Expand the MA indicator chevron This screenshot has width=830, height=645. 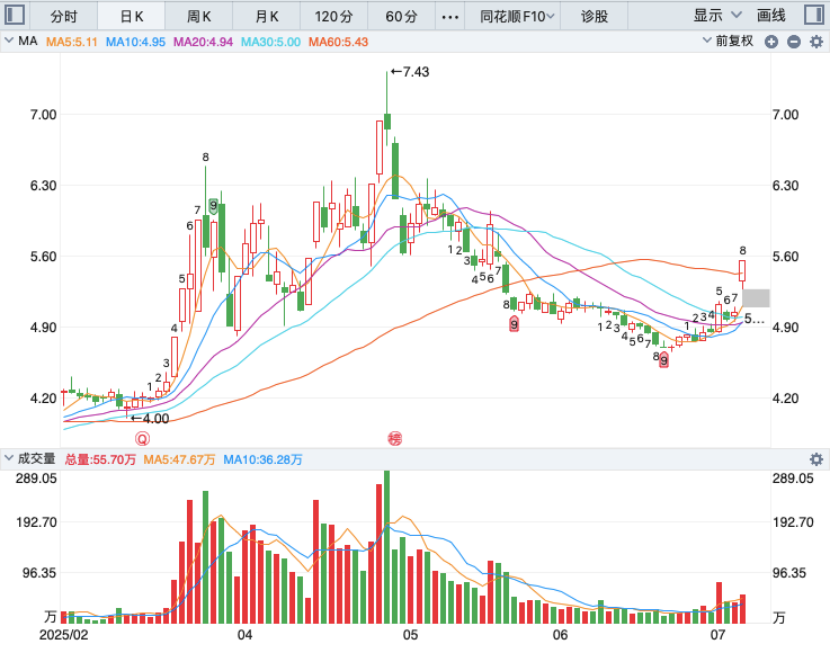tap(9, 41)
